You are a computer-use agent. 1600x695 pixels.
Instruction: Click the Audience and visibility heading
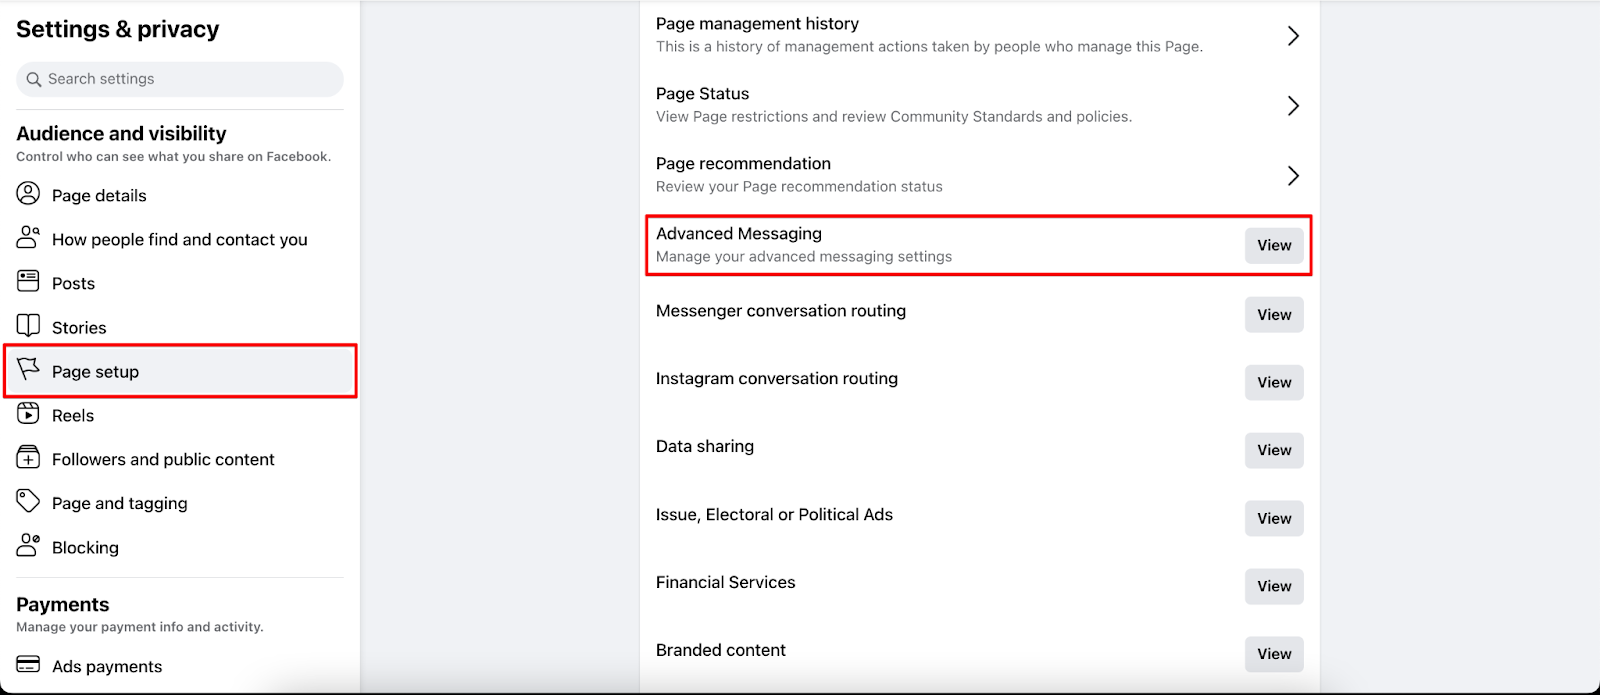coord(121,134)
